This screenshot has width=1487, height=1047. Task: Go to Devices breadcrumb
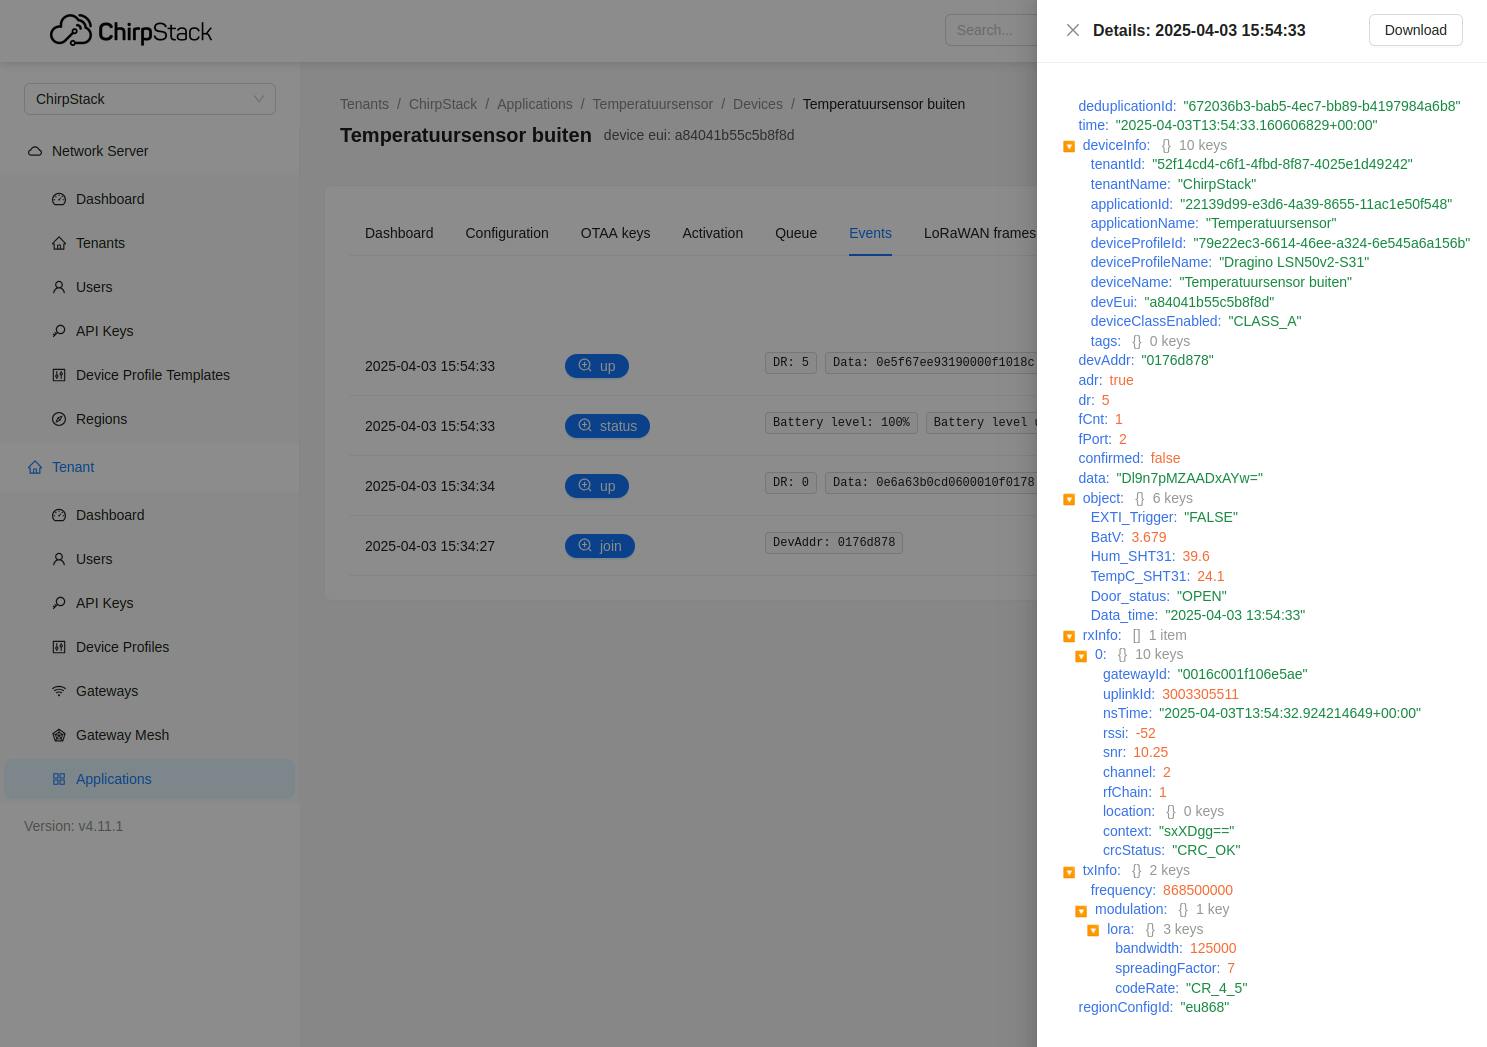pos(758,104)
